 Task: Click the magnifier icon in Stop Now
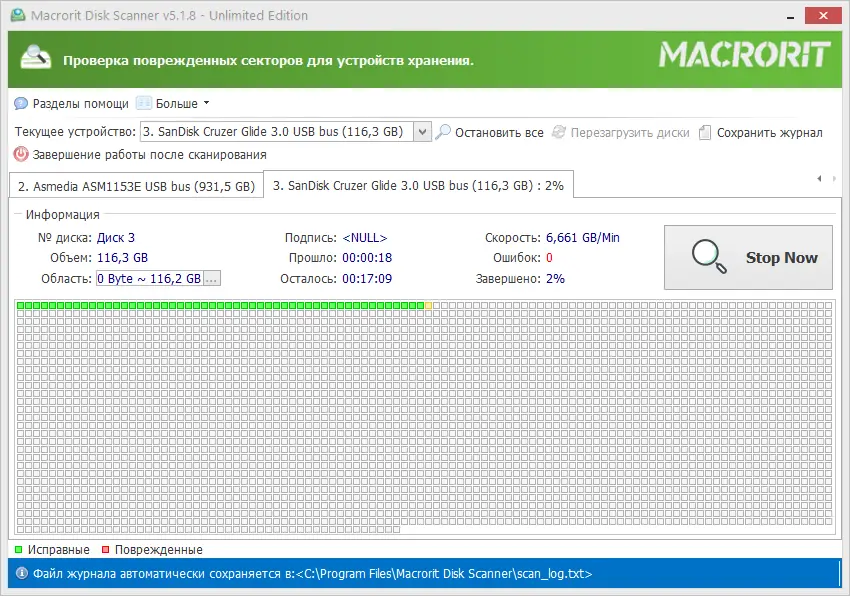tap(709, 257)
